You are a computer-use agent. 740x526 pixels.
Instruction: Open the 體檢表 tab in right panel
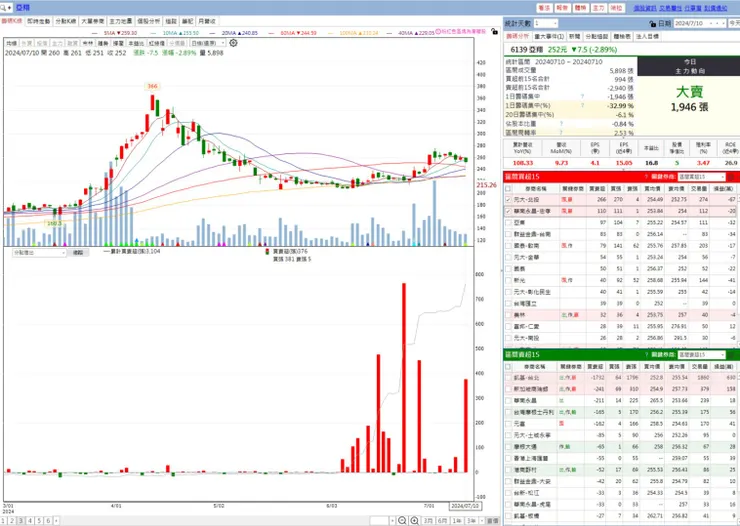[x=622, y=36]
